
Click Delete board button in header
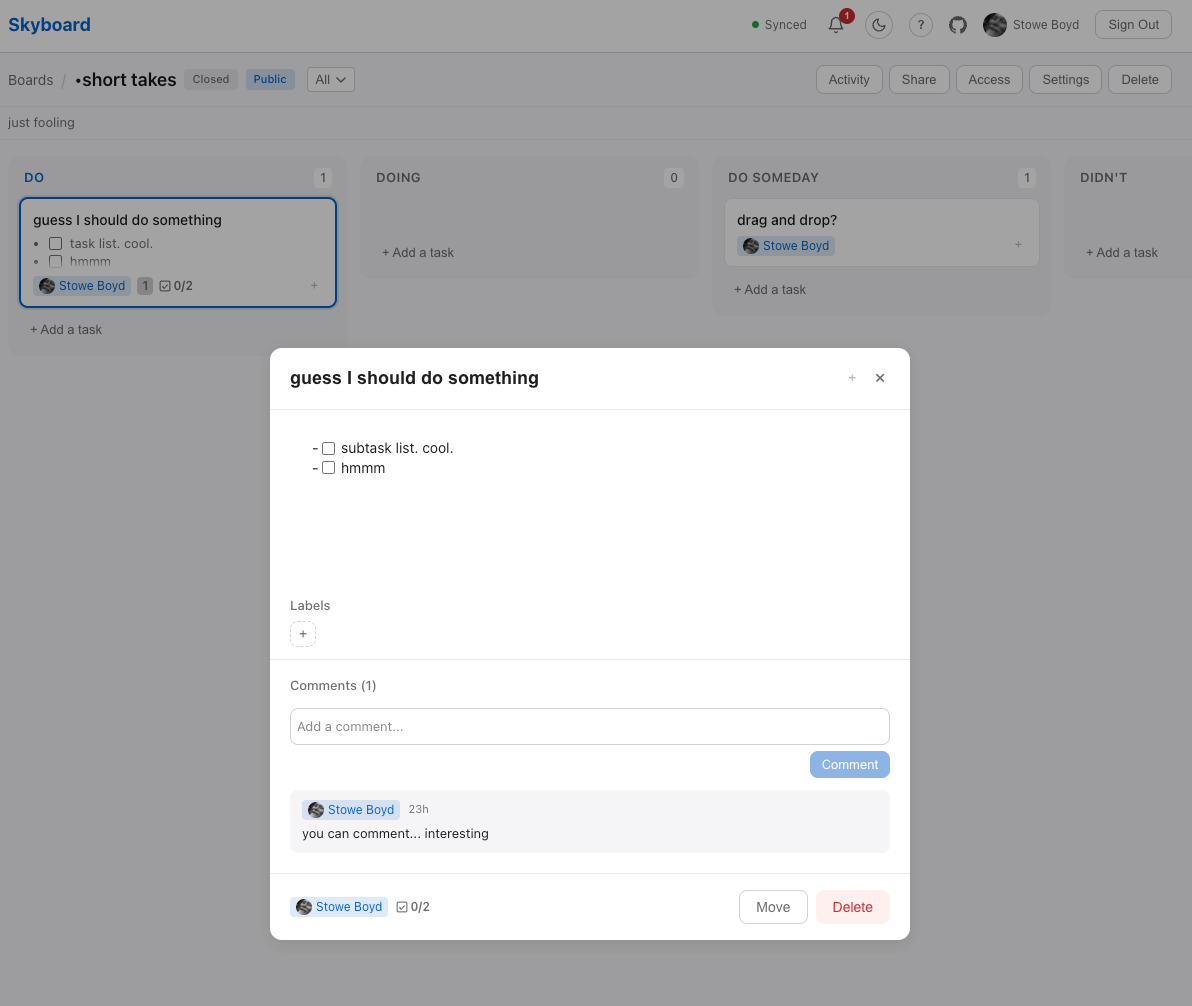[x=1140, y=80]
